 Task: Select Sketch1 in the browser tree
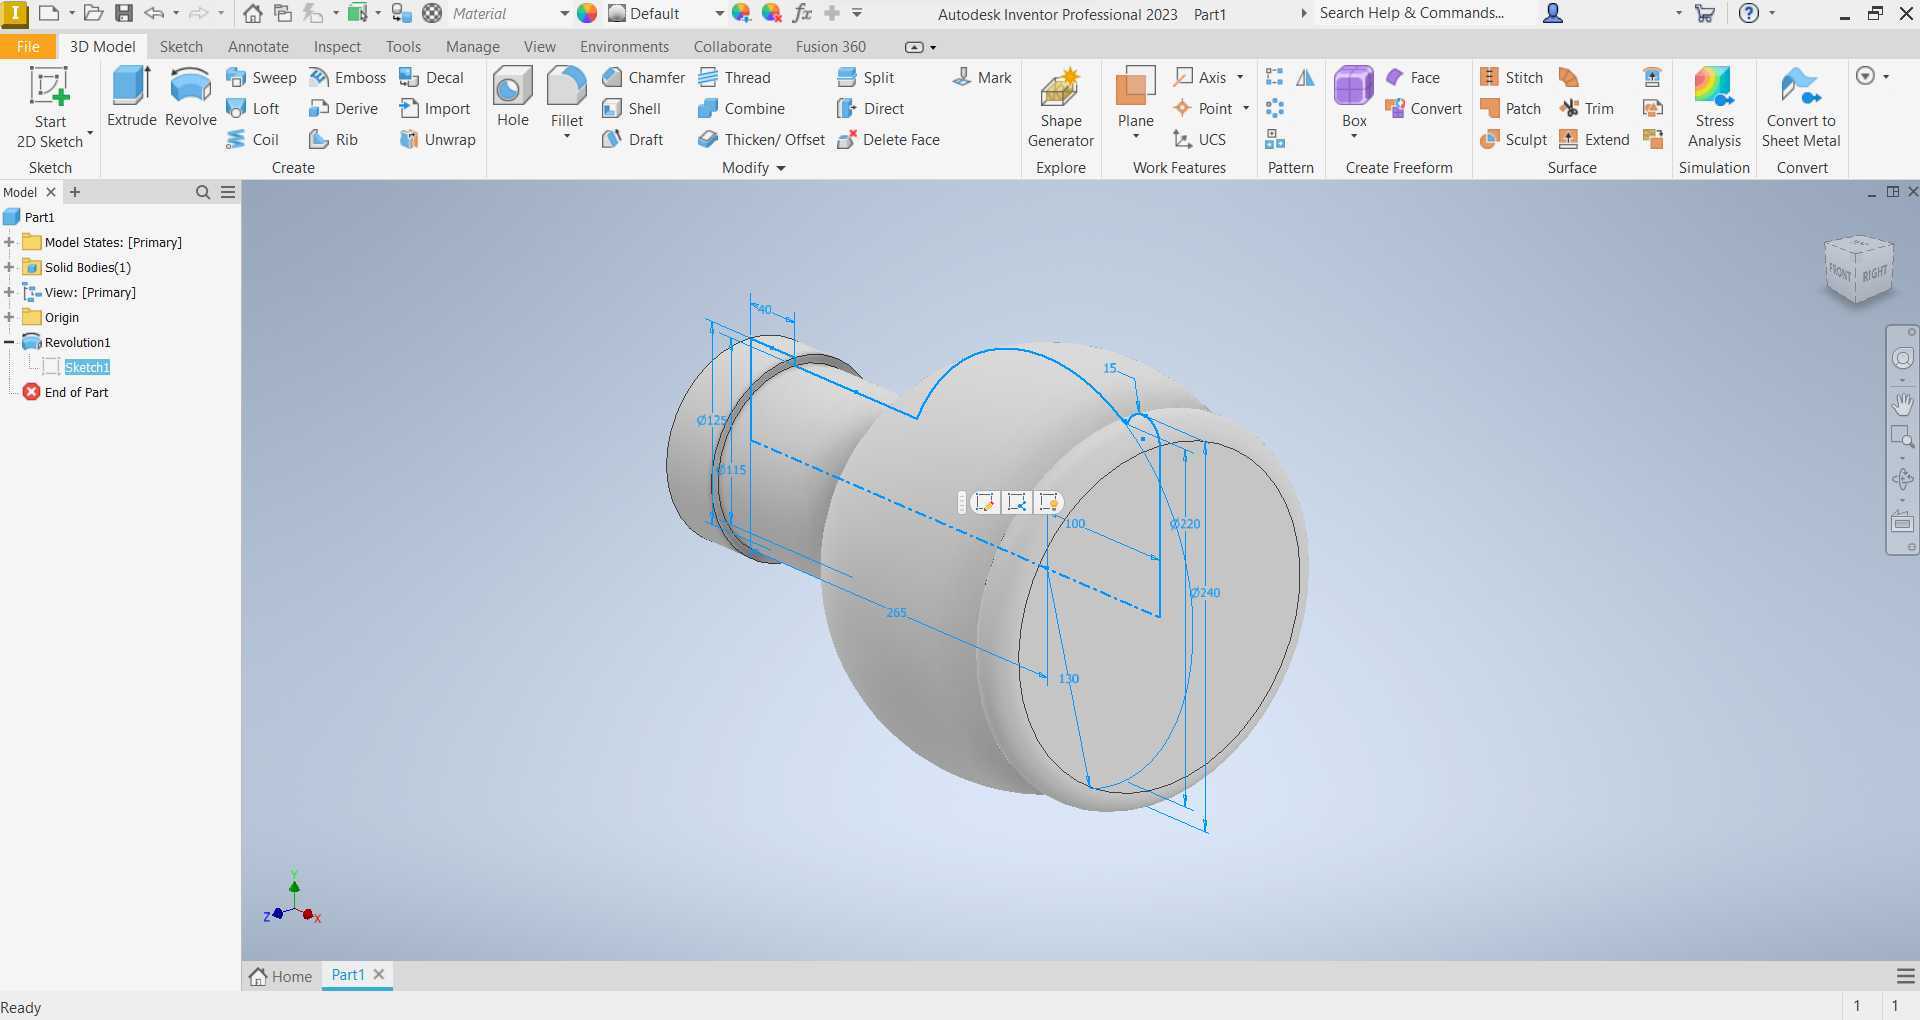coord(87,367)
